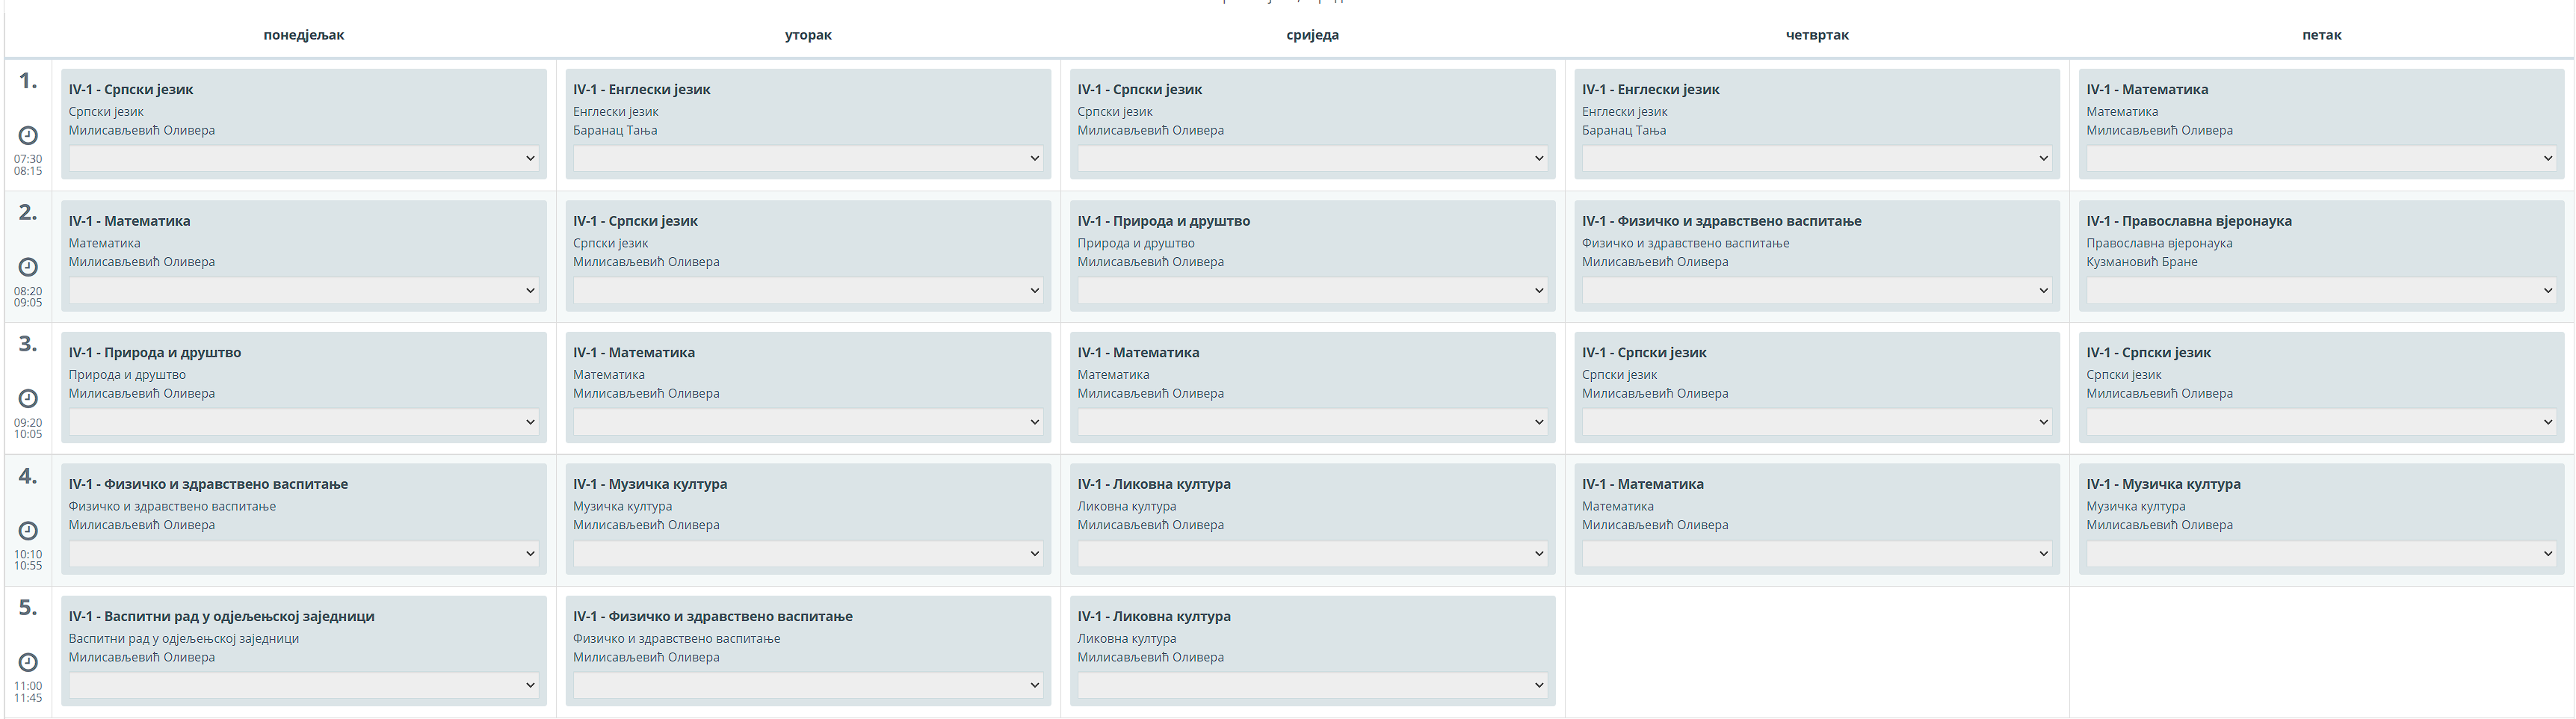This screenshot has width=2576, height=719.
Task: Select the понедјељак column header
Action: point(303,35)
